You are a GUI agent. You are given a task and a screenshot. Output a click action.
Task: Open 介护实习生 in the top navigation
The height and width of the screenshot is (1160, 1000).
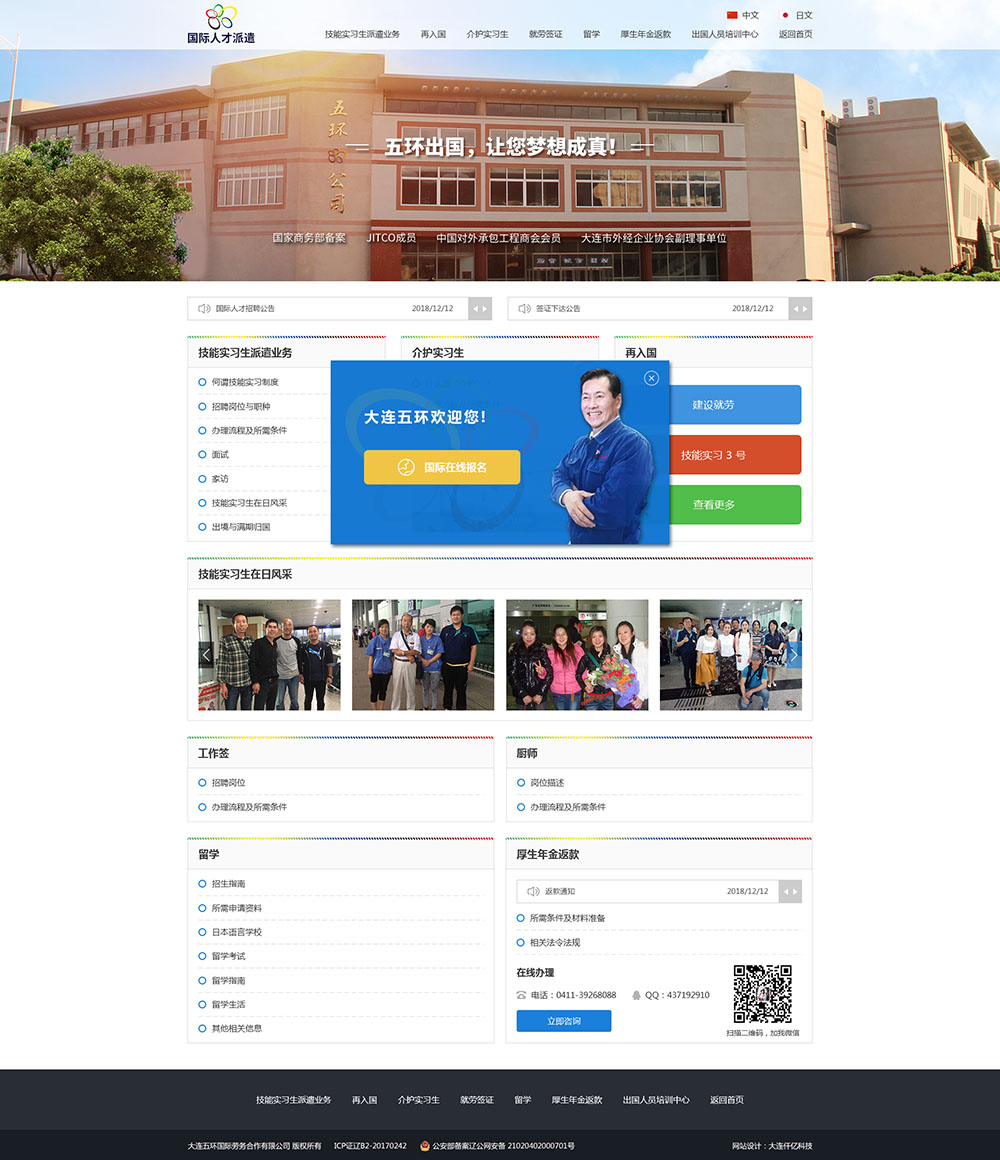tap(487, 34)
